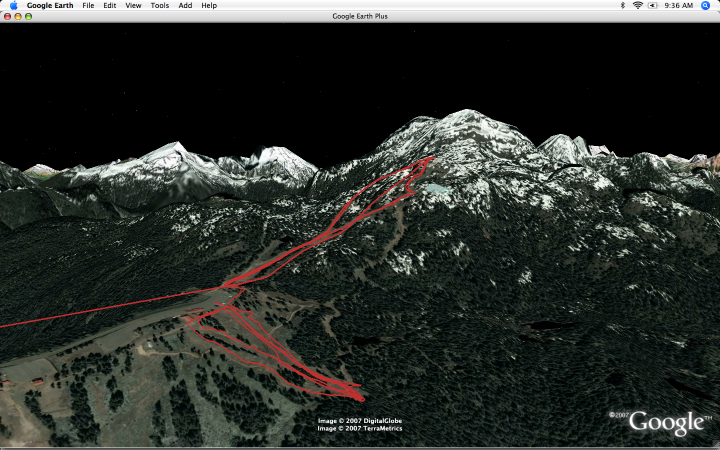This screenshot has height=450, width=720.
Task: Click the Bluetooth status icon
Action: pyautogui.click(x=623, y=5)
